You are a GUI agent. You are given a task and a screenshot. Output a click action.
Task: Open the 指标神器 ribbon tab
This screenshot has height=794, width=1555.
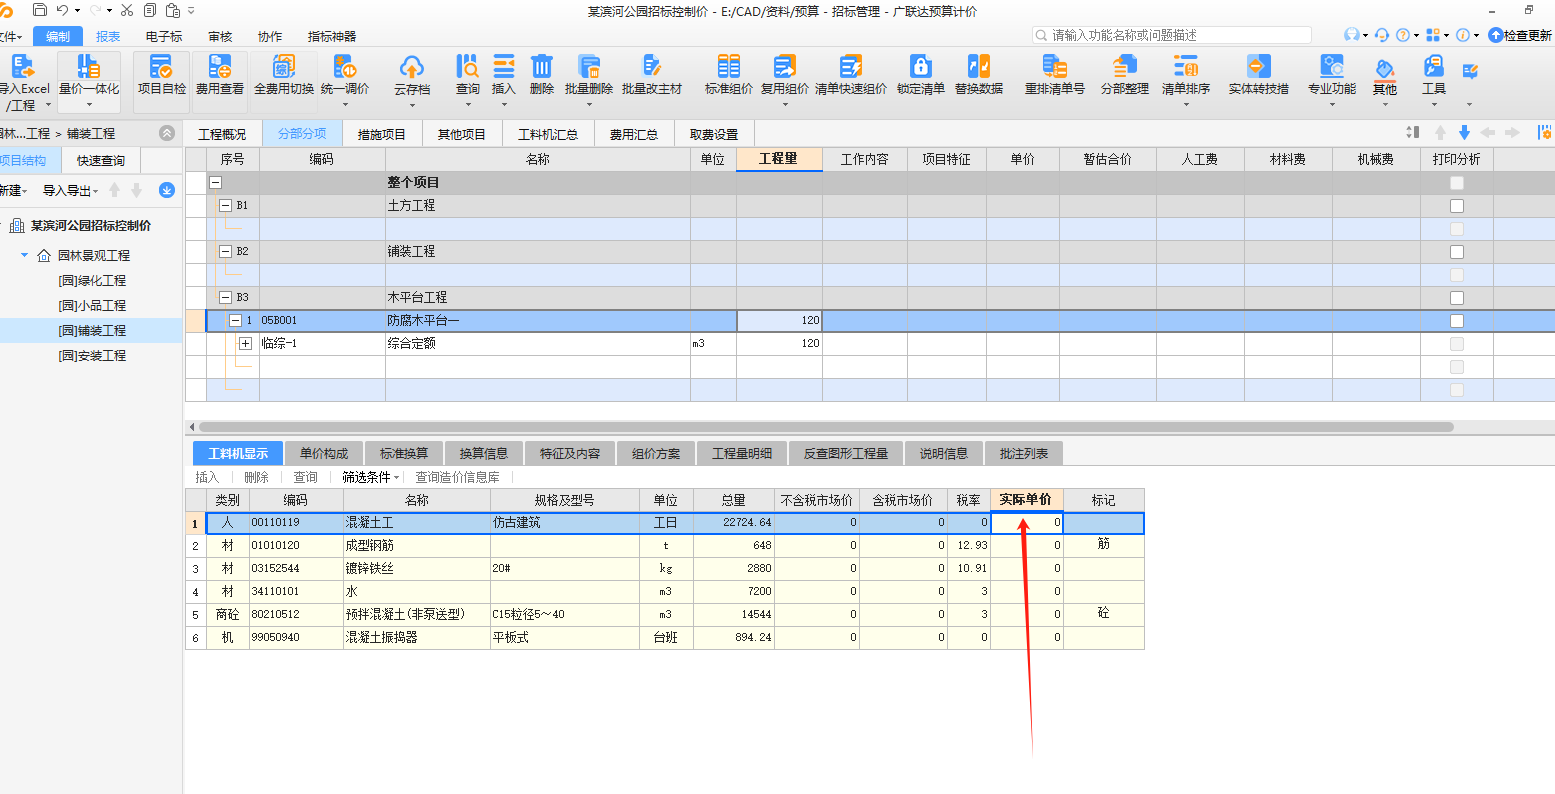tap(332, 36)
